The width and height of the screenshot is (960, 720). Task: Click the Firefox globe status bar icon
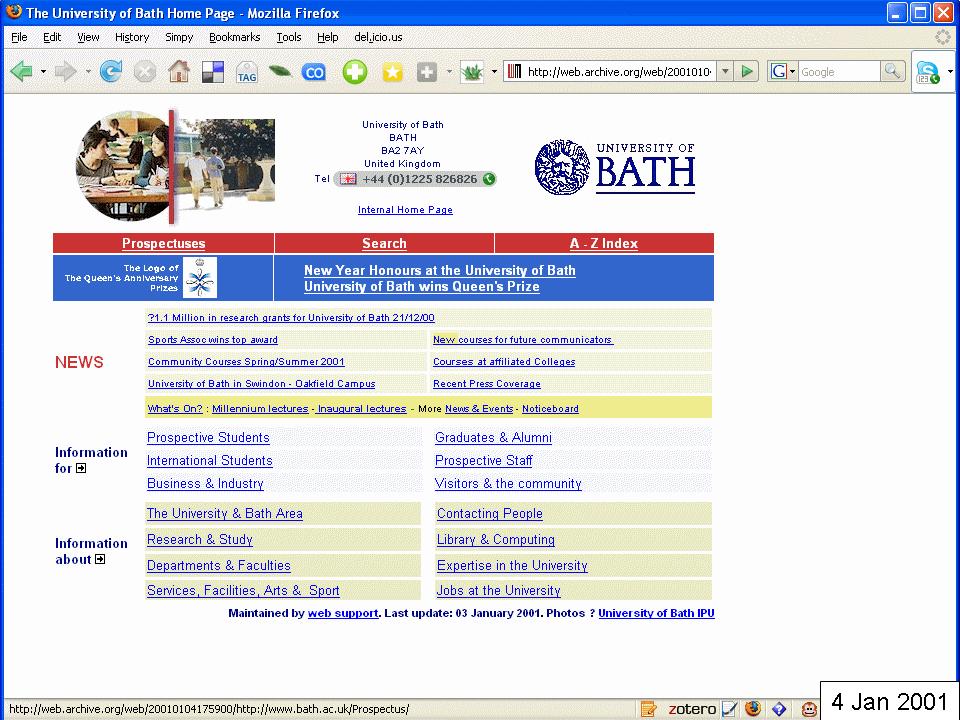[x=753, y=709]
